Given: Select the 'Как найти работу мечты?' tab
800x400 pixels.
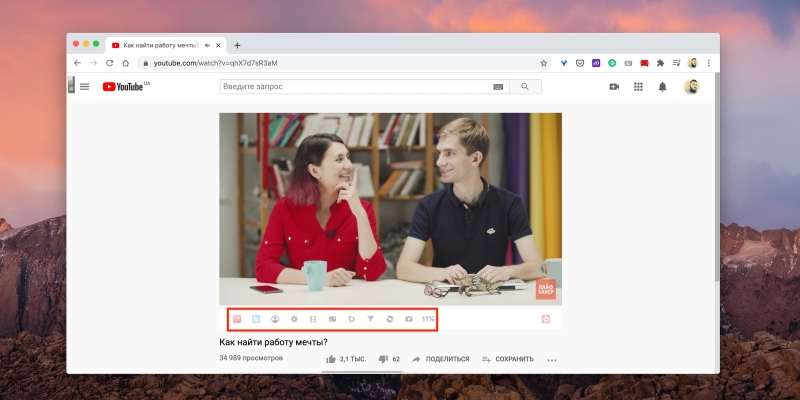Looking at the screenshot, I should 167,45.
